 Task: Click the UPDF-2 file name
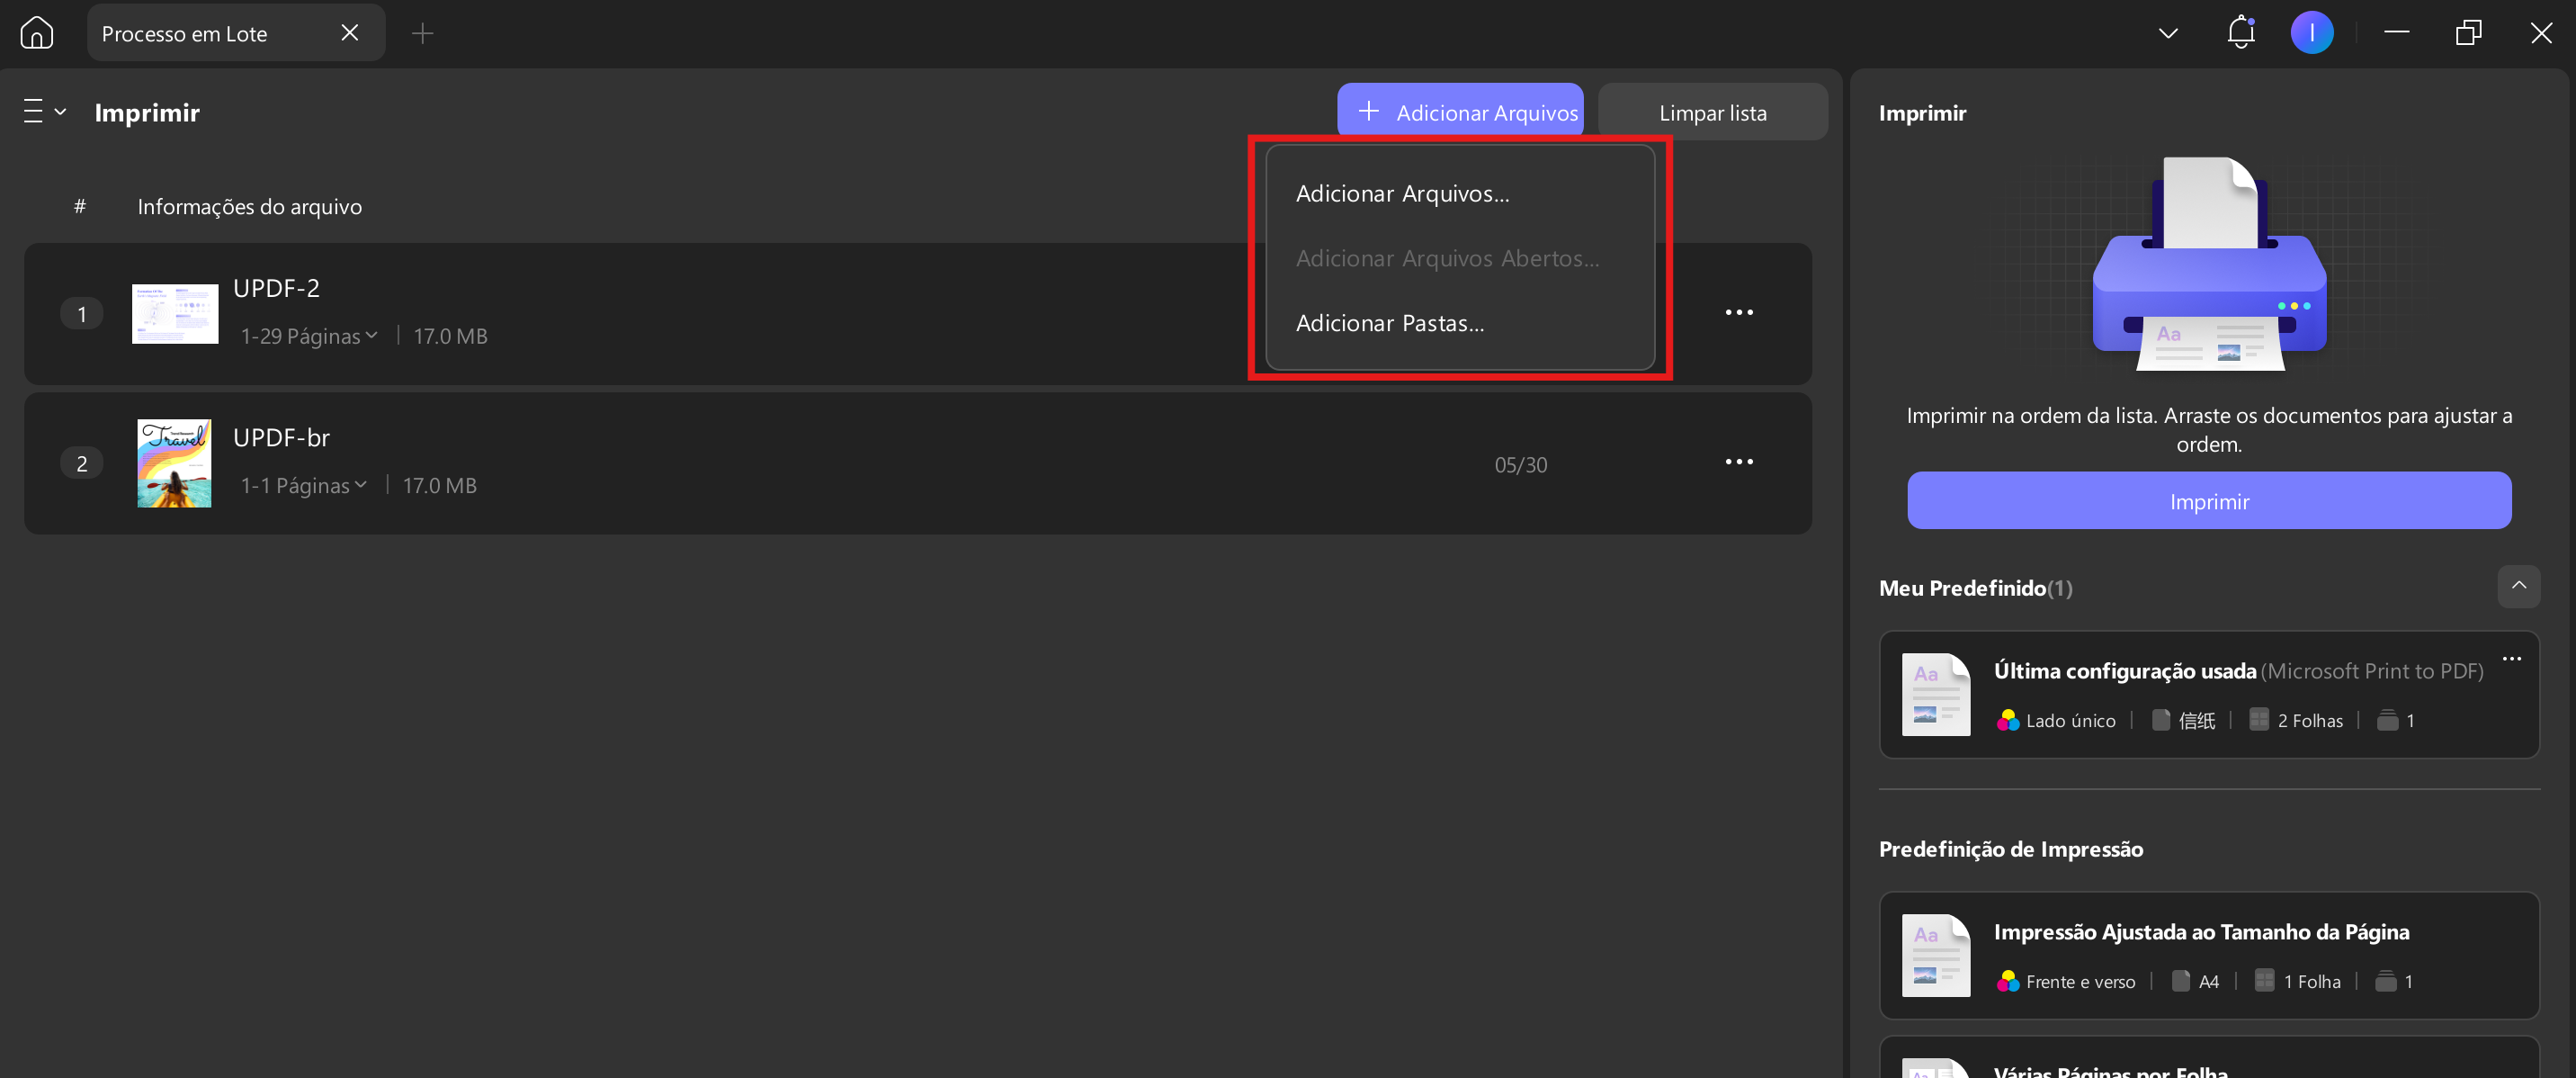pos(276,289)
